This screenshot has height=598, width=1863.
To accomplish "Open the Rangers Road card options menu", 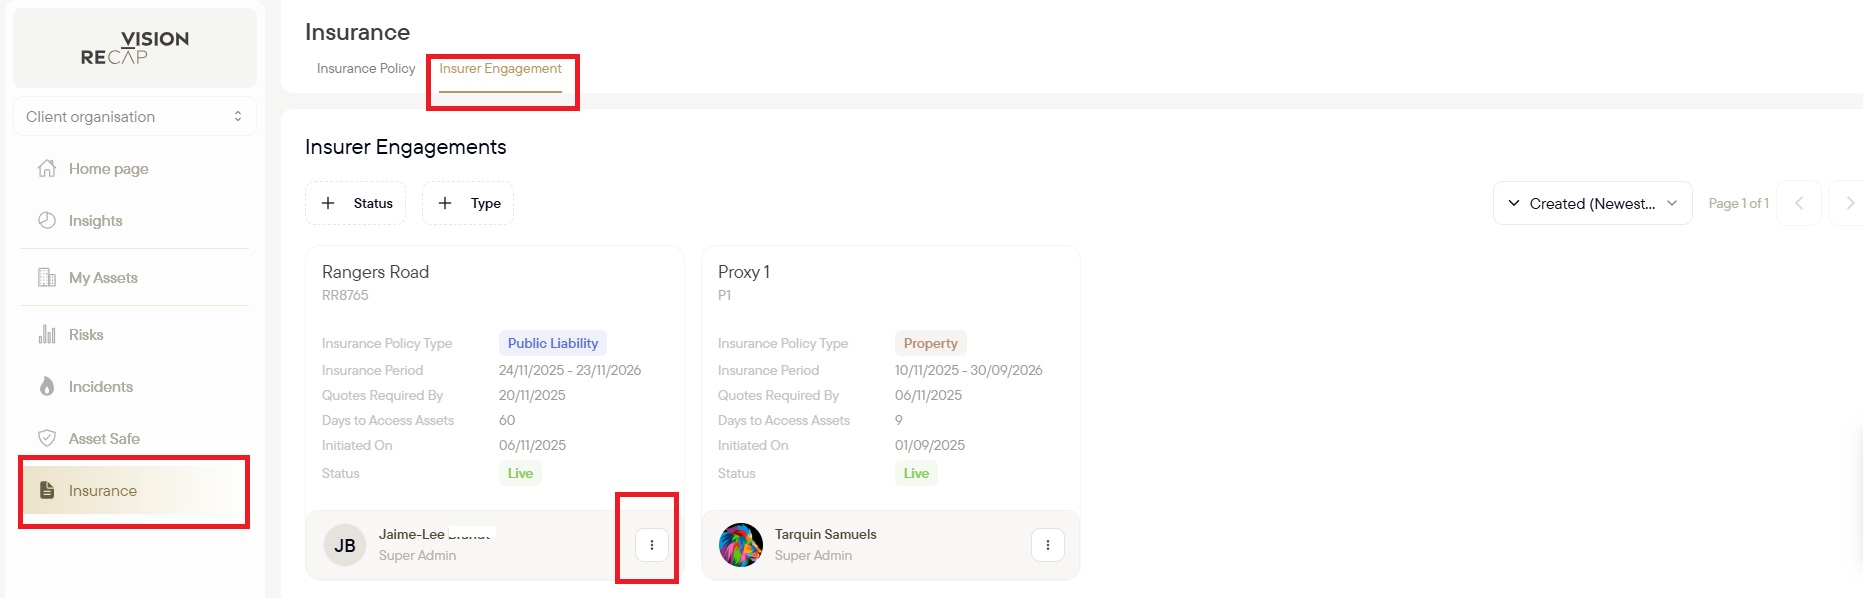I will pos(652,545).
